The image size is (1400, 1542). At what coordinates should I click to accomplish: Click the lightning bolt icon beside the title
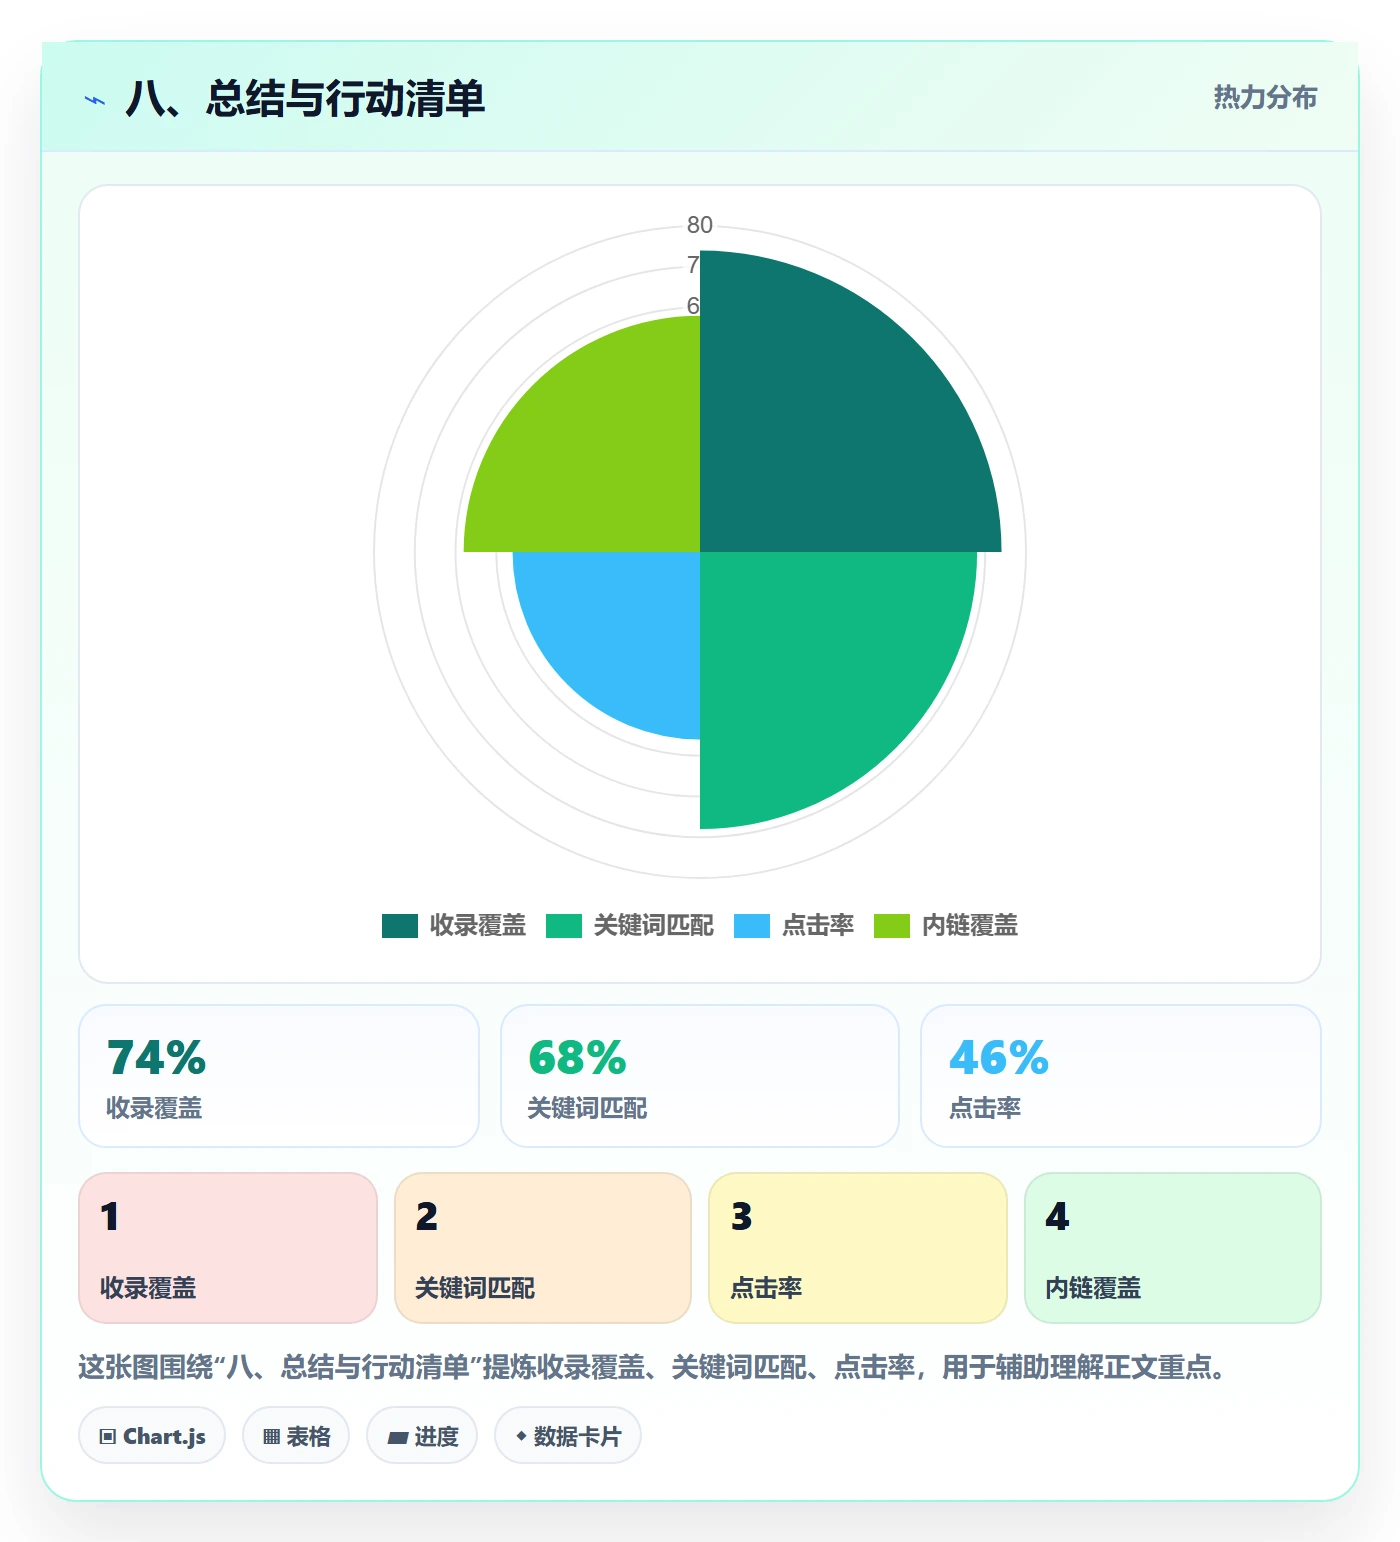(95, 100)
